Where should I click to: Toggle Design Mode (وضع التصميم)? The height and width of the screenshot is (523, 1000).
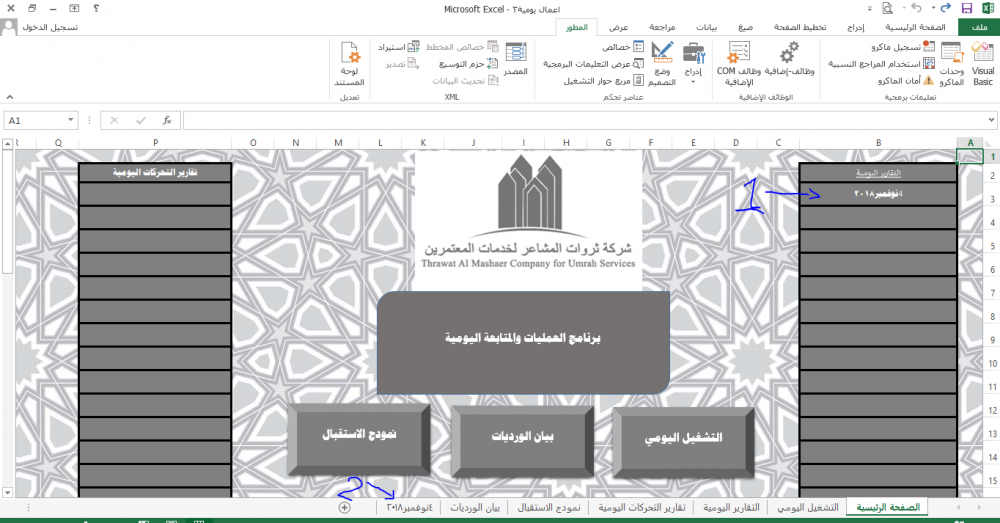(x=662, y=64)
